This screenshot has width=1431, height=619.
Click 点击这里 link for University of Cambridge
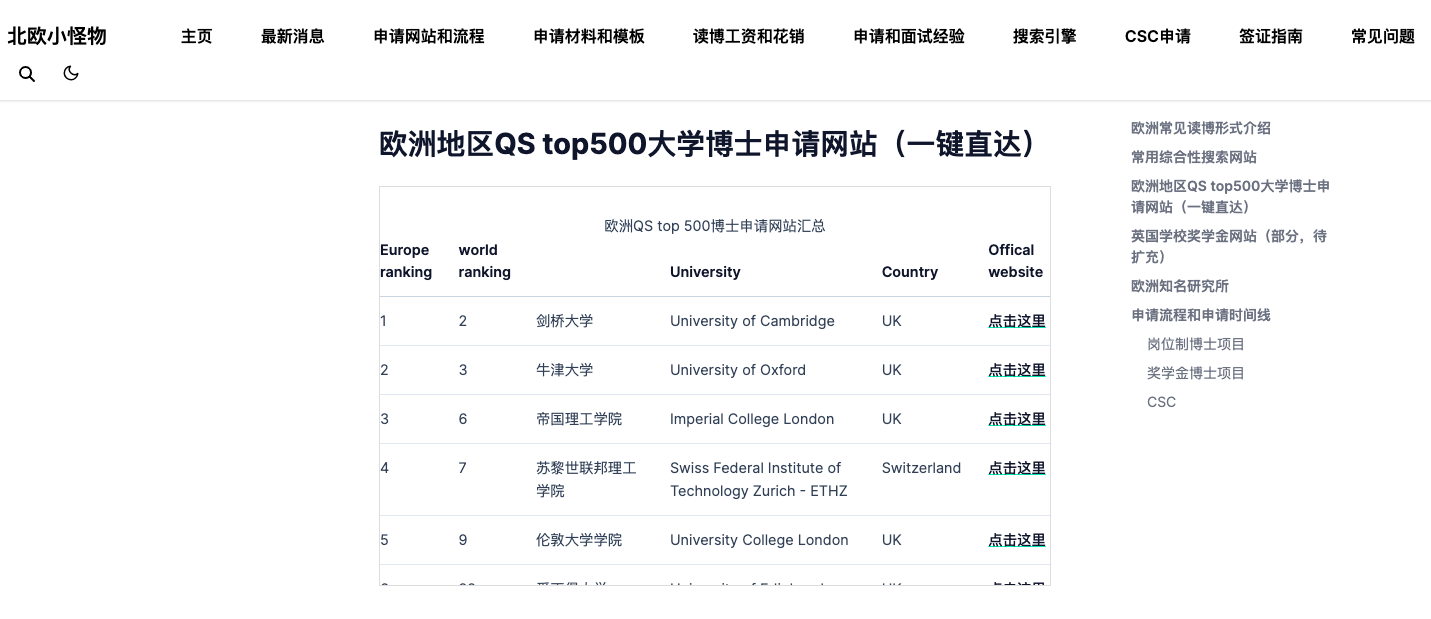pyautogui.click(x=1017, y=321)
